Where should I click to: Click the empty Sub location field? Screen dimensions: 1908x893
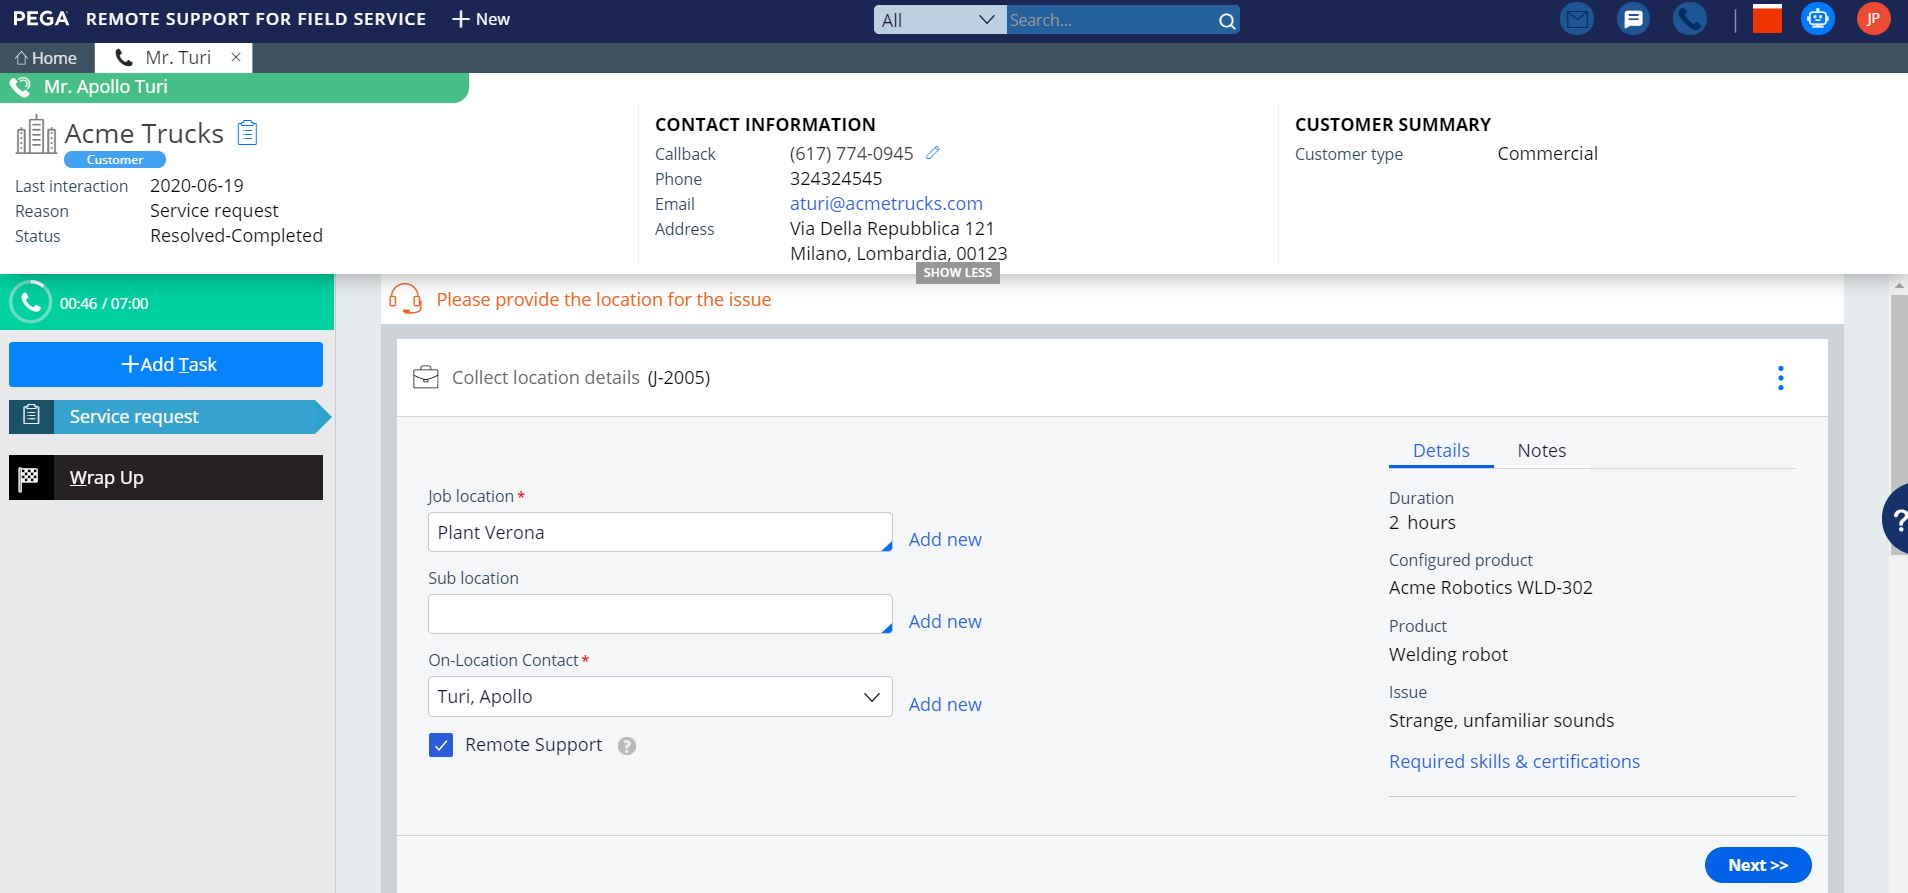(x=660, y=614)
